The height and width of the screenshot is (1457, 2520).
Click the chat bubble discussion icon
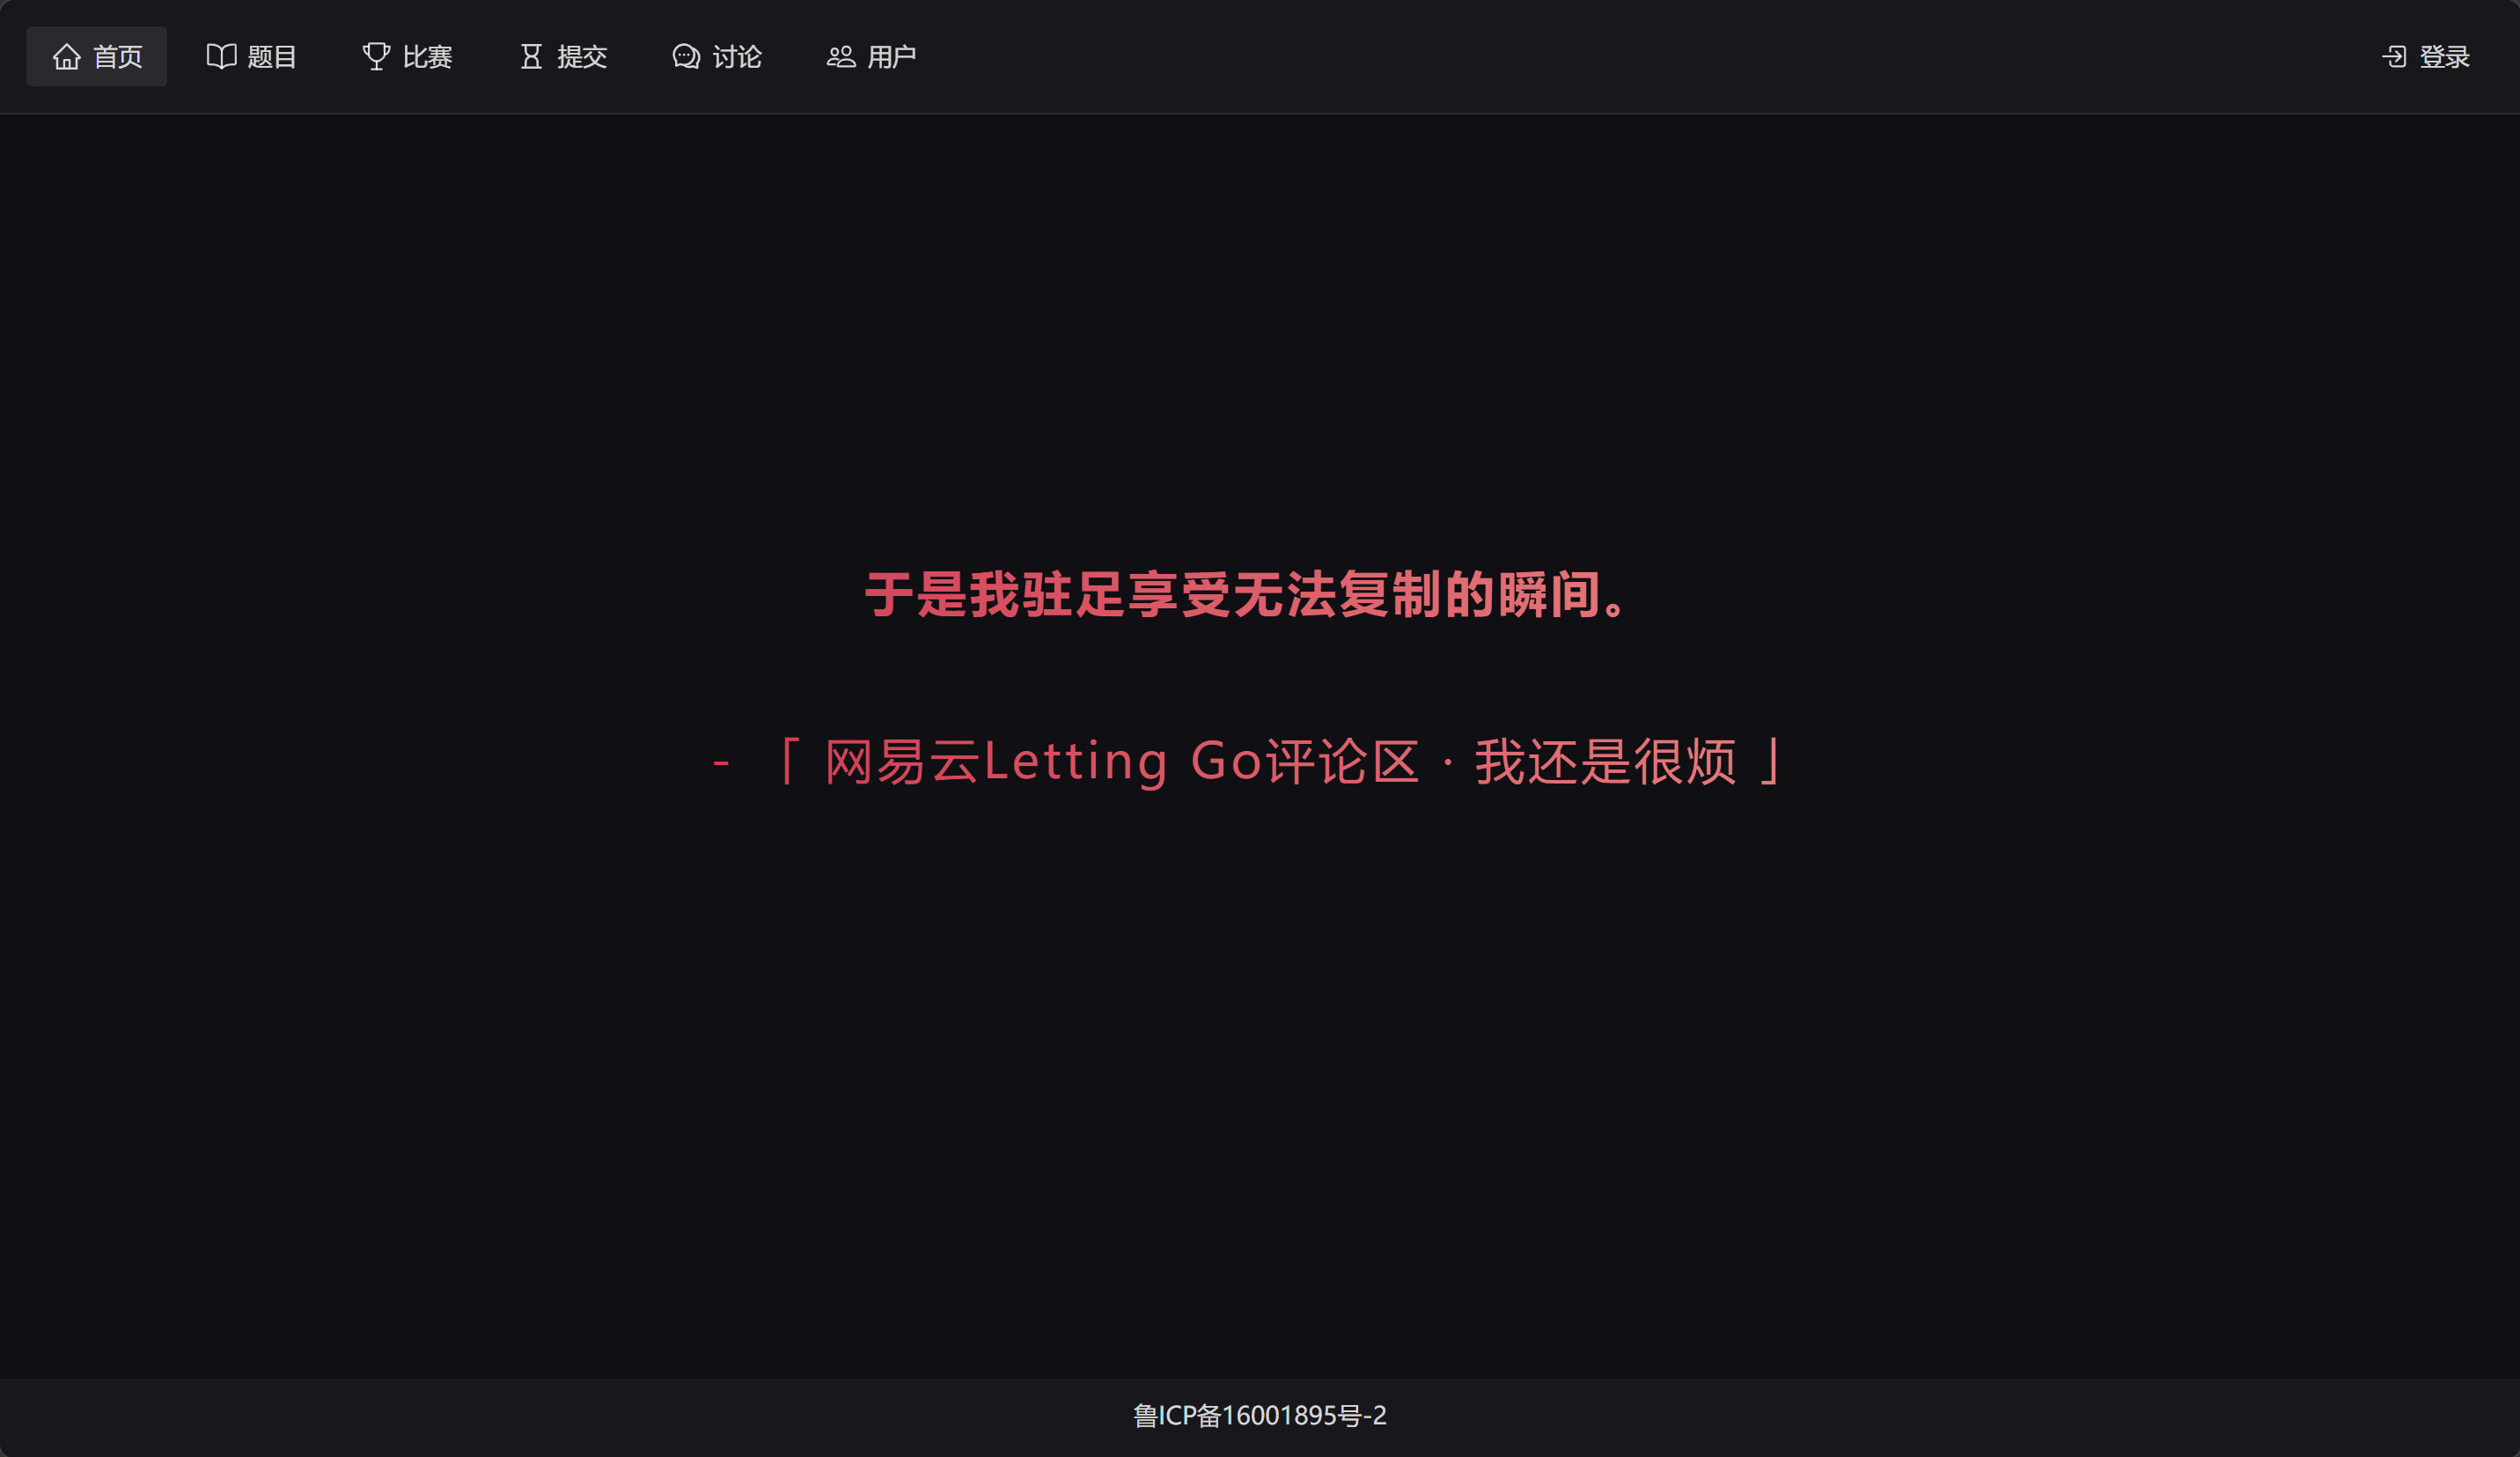(x=686, y=57)
